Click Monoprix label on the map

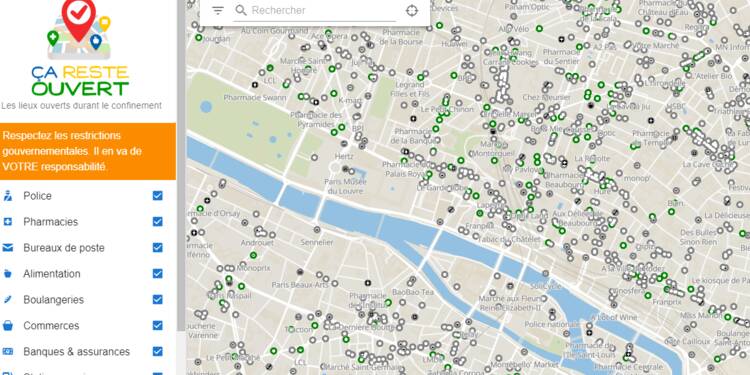point(254,268)
